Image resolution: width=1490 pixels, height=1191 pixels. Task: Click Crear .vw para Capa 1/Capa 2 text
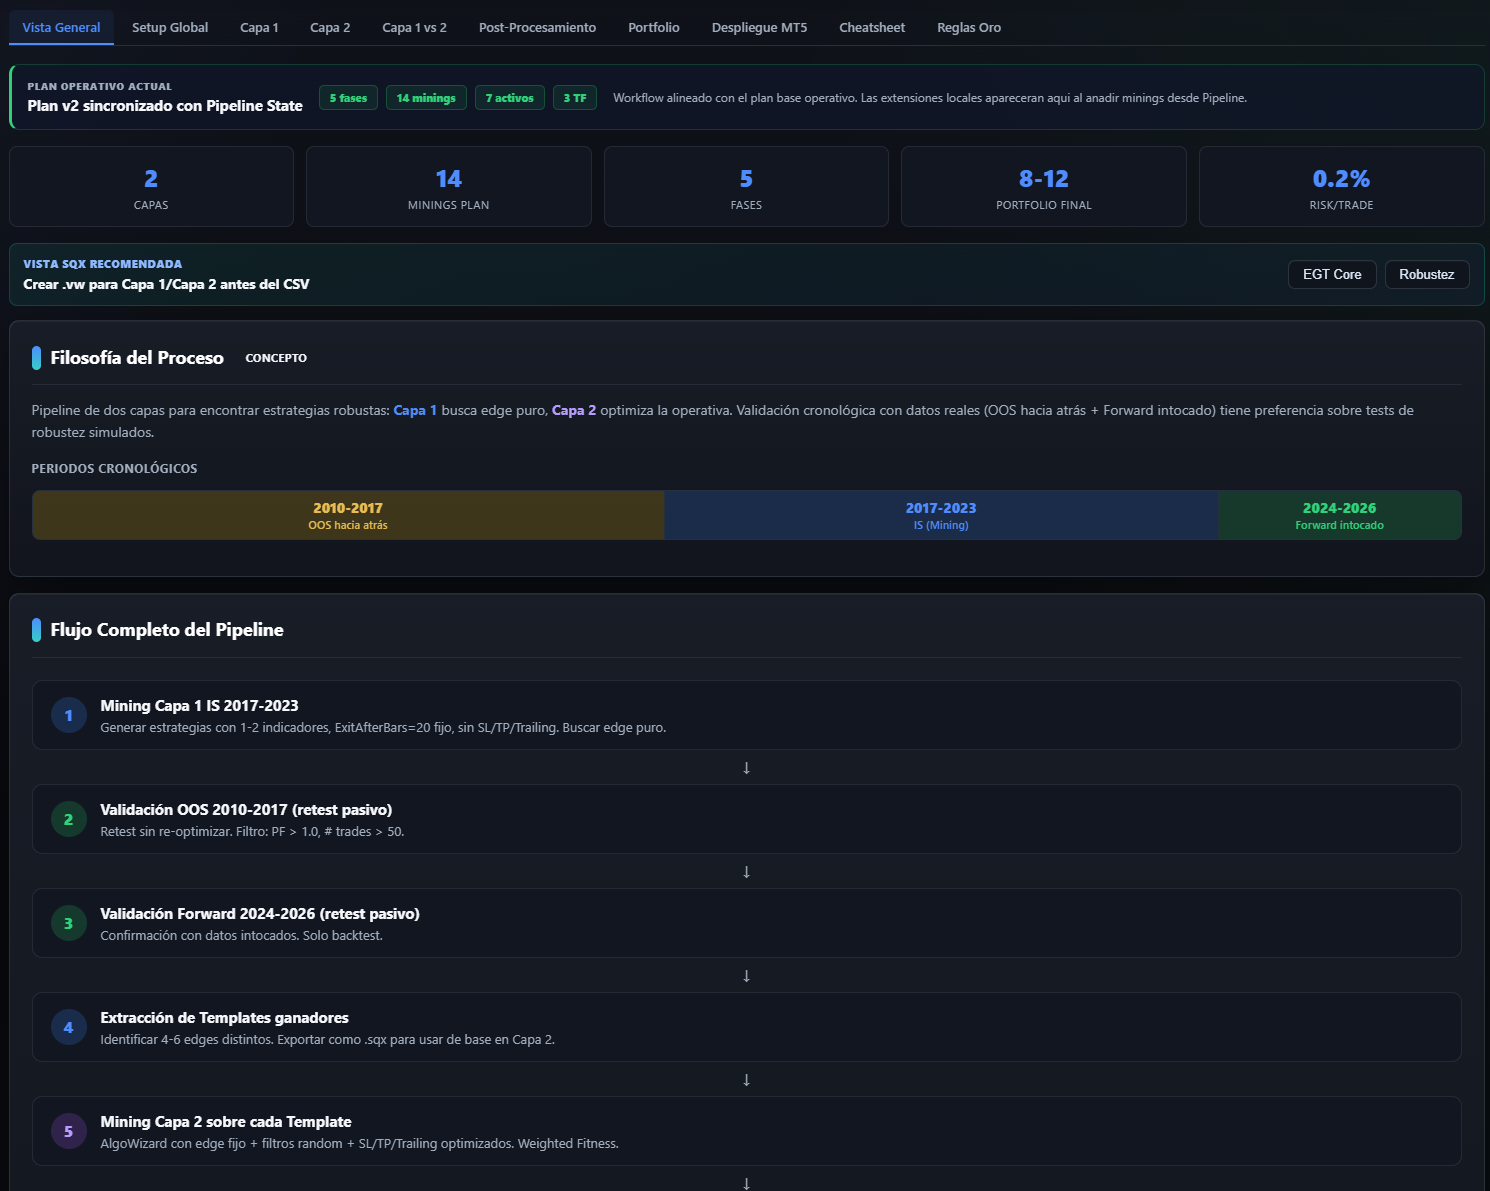click(166, 284)
